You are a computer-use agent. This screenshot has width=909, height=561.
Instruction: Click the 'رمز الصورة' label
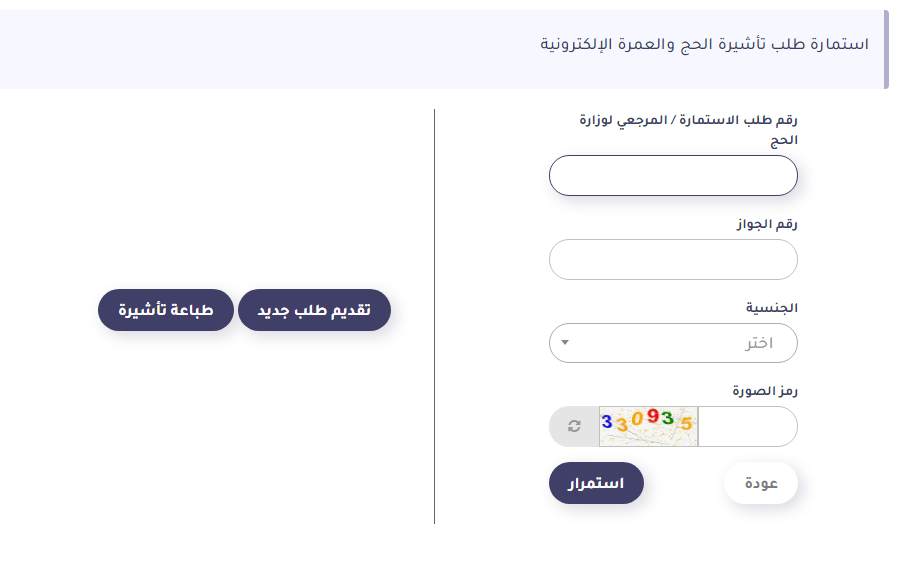pyautogui.click(x=765, y=391)
